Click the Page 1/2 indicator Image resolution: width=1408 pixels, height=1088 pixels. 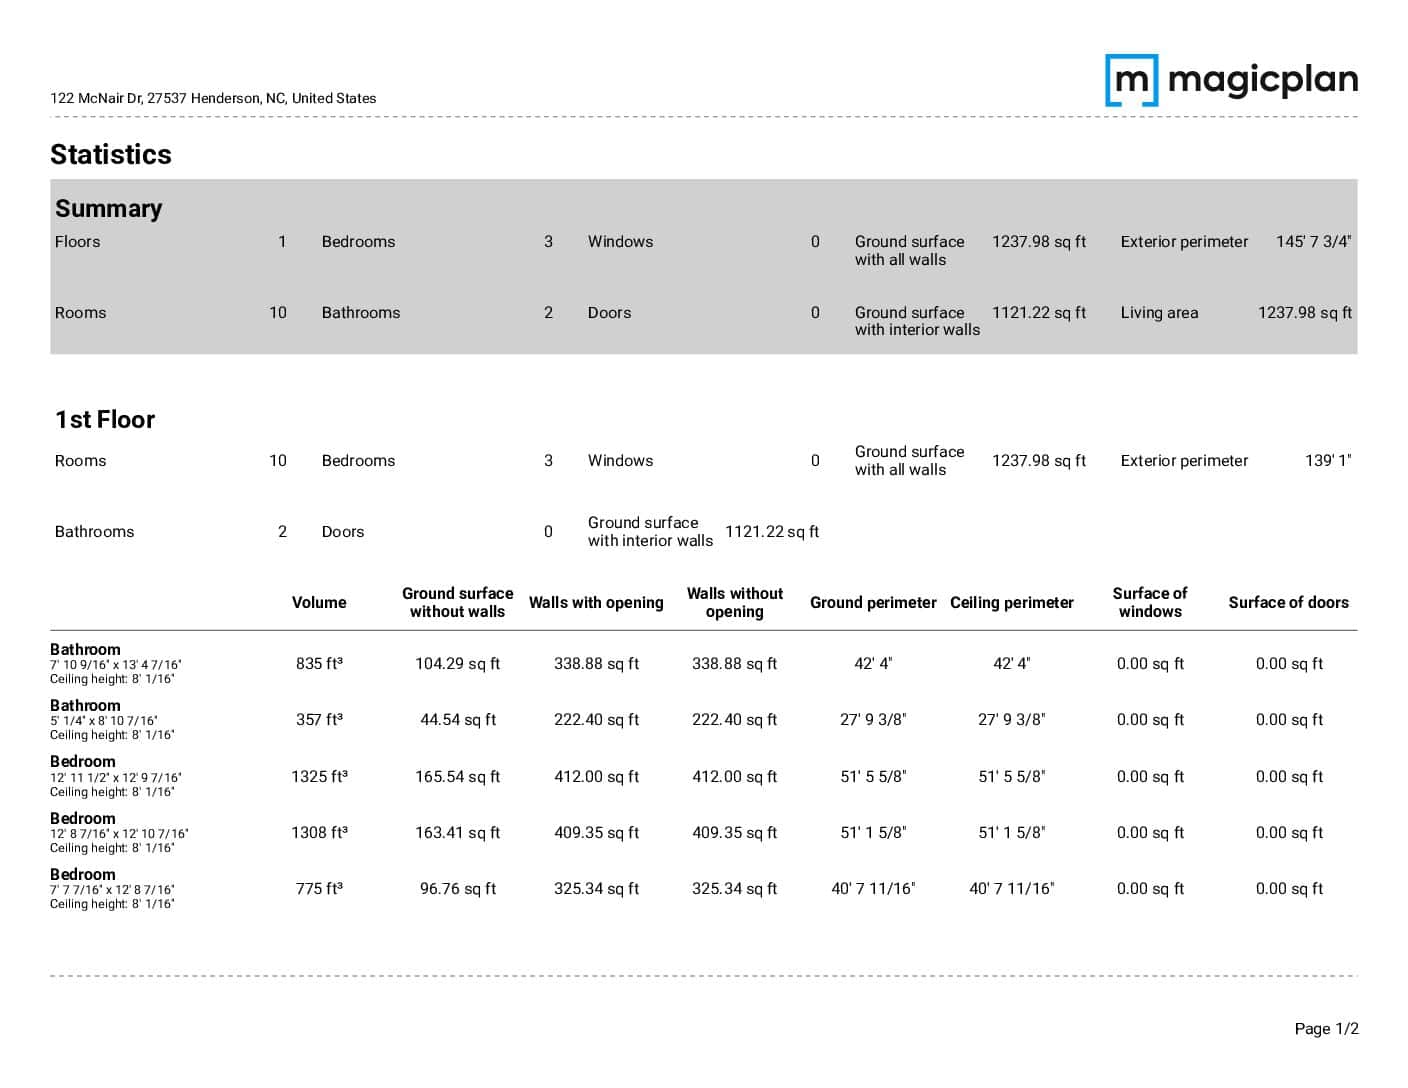1326,1028
